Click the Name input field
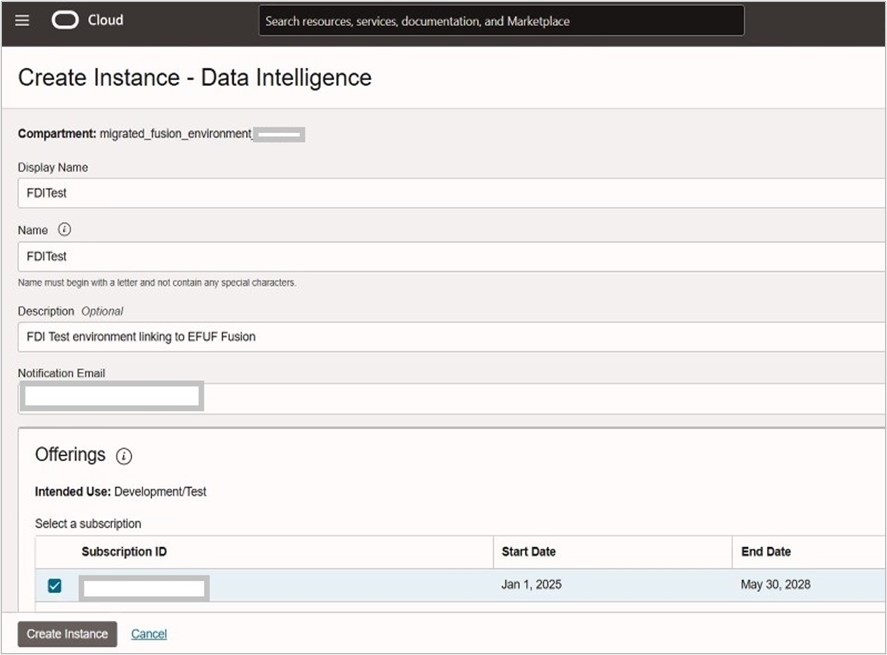The height and width of the screenshot is (655, 887). point(450,257)
